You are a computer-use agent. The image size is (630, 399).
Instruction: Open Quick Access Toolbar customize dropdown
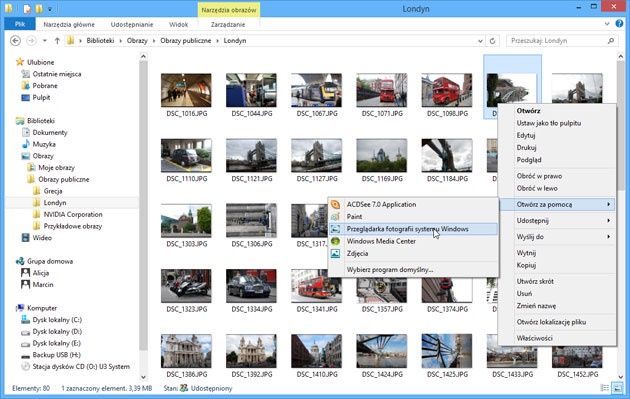50,8
